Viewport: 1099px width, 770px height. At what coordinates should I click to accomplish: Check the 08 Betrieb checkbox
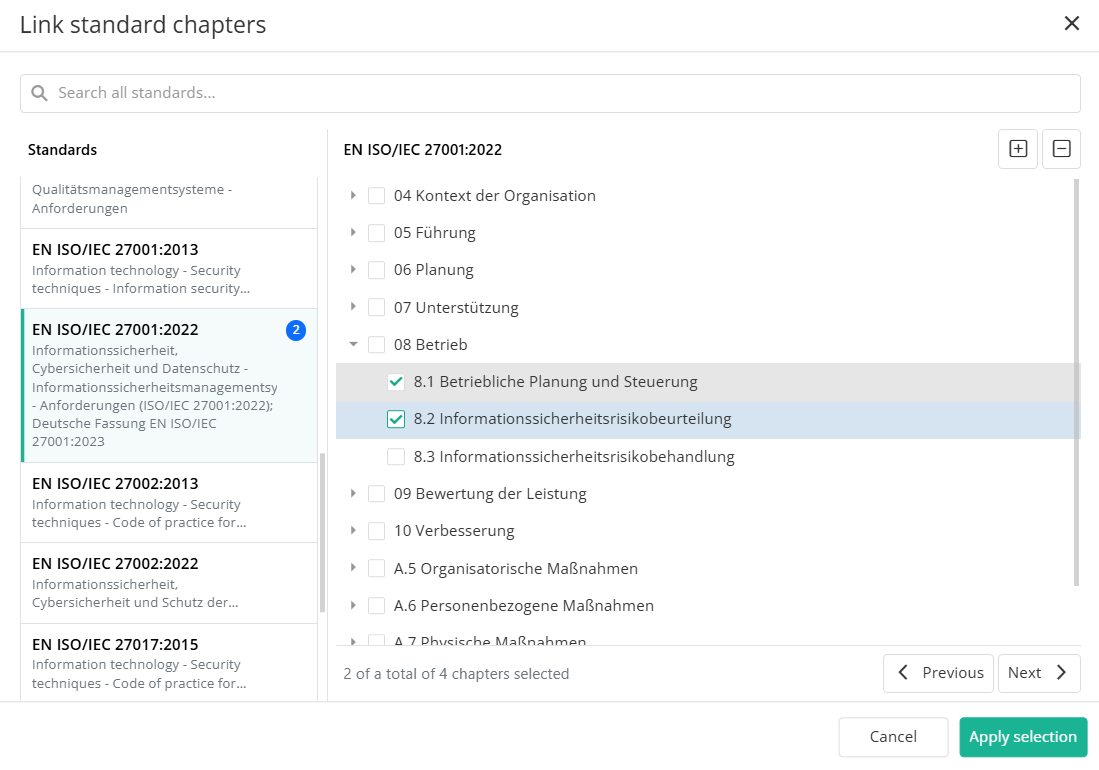[376, 345]
